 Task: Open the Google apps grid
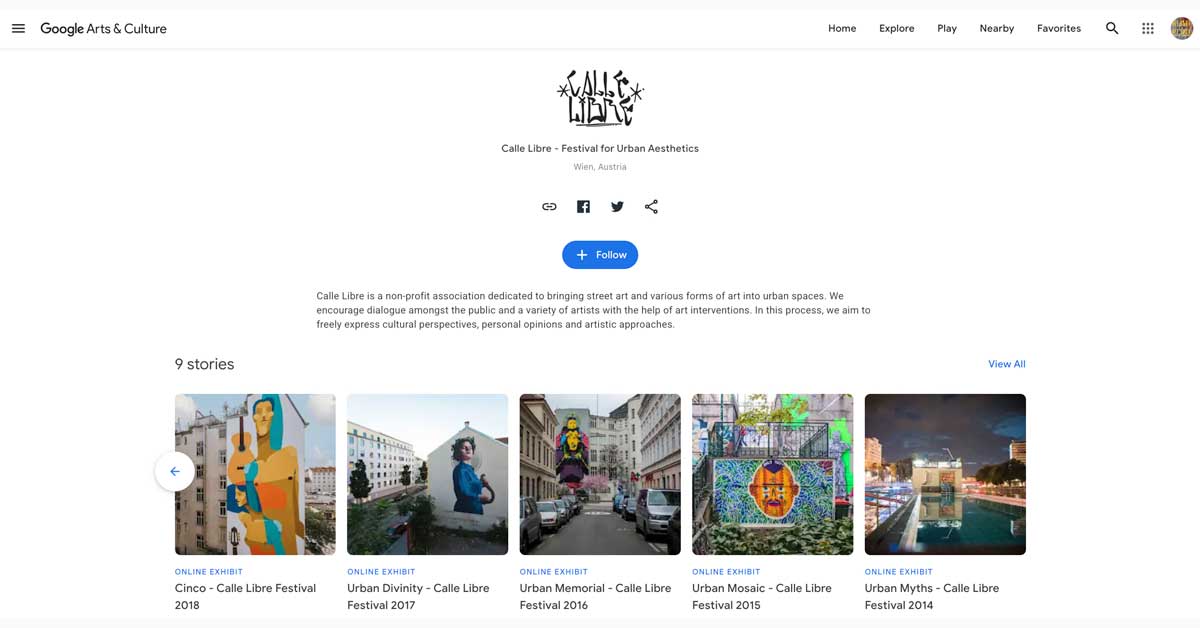tap(1148, 28)
